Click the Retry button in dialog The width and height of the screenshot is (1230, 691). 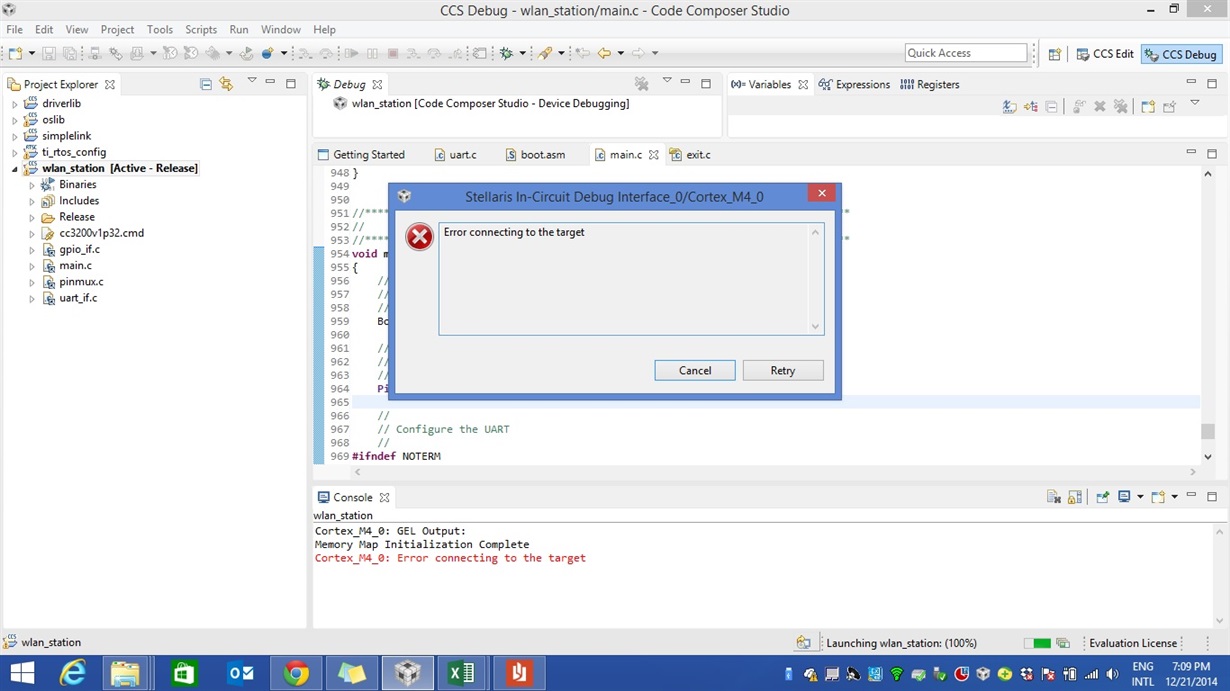point(783,370)
